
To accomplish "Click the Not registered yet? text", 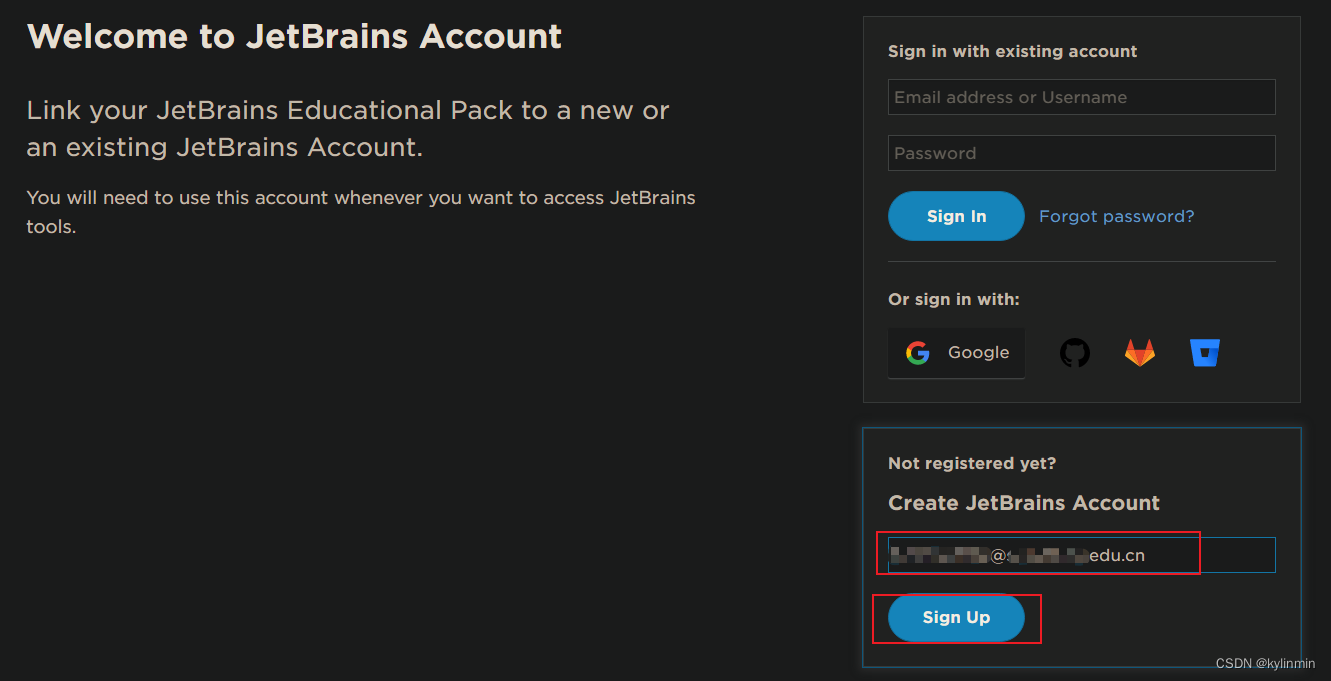I will 972,463.
